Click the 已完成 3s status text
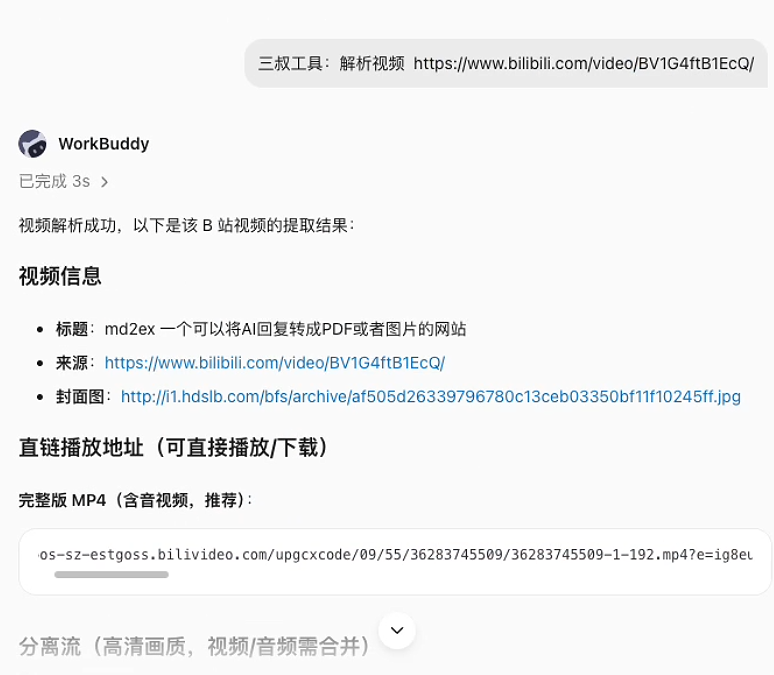The height and width of the screenshot is (675, 774). (54, 182)
